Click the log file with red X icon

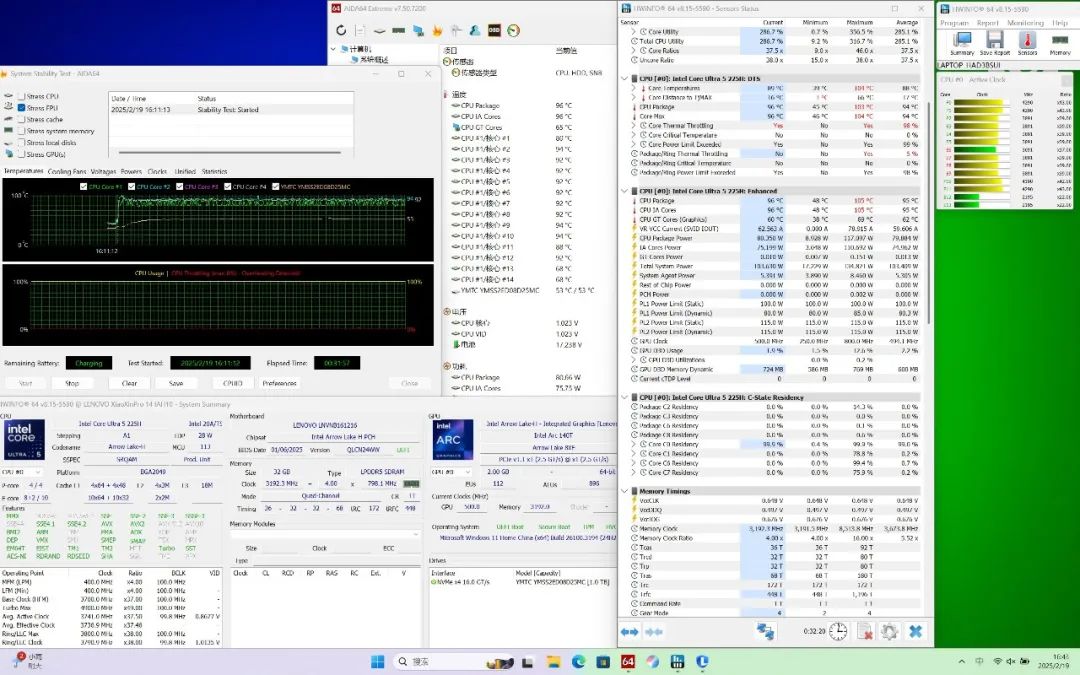(865, 631)
